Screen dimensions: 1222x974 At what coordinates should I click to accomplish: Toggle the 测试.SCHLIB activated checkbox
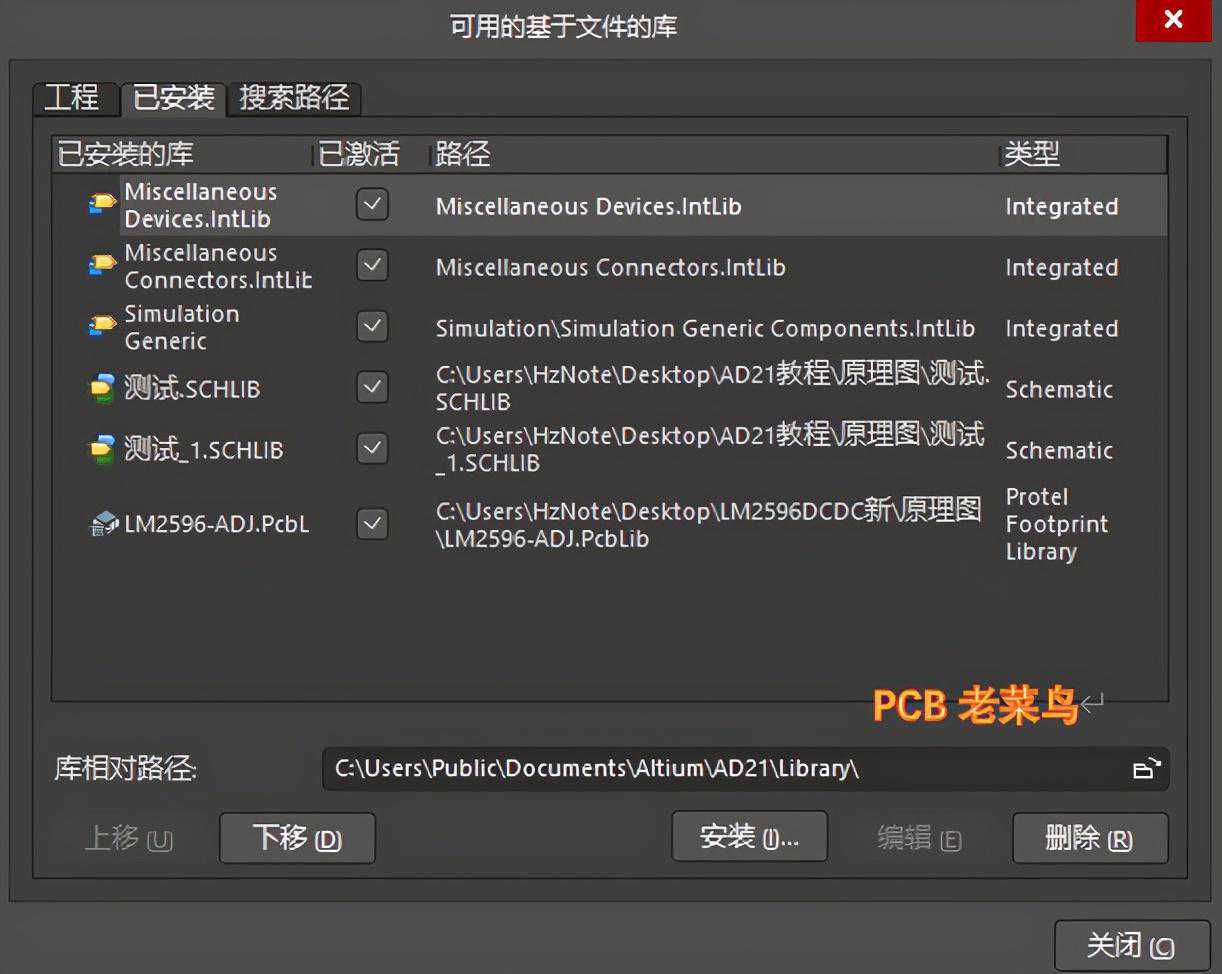pyautogui.click(x=372, y=388)
